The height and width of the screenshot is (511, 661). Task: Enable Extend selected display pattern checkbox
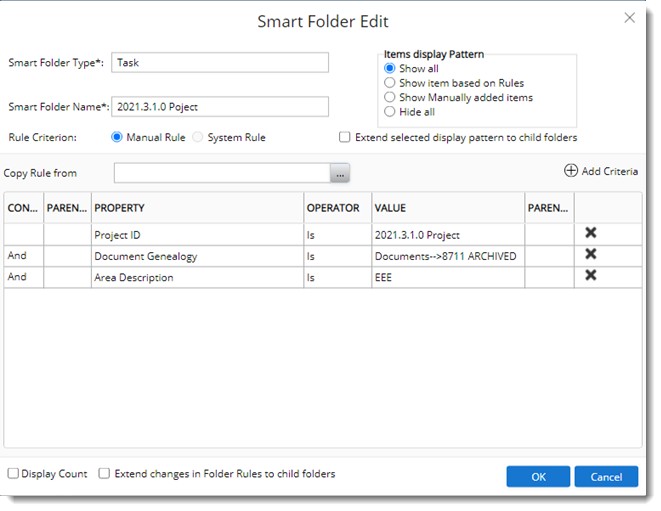[x=345, y=137]
